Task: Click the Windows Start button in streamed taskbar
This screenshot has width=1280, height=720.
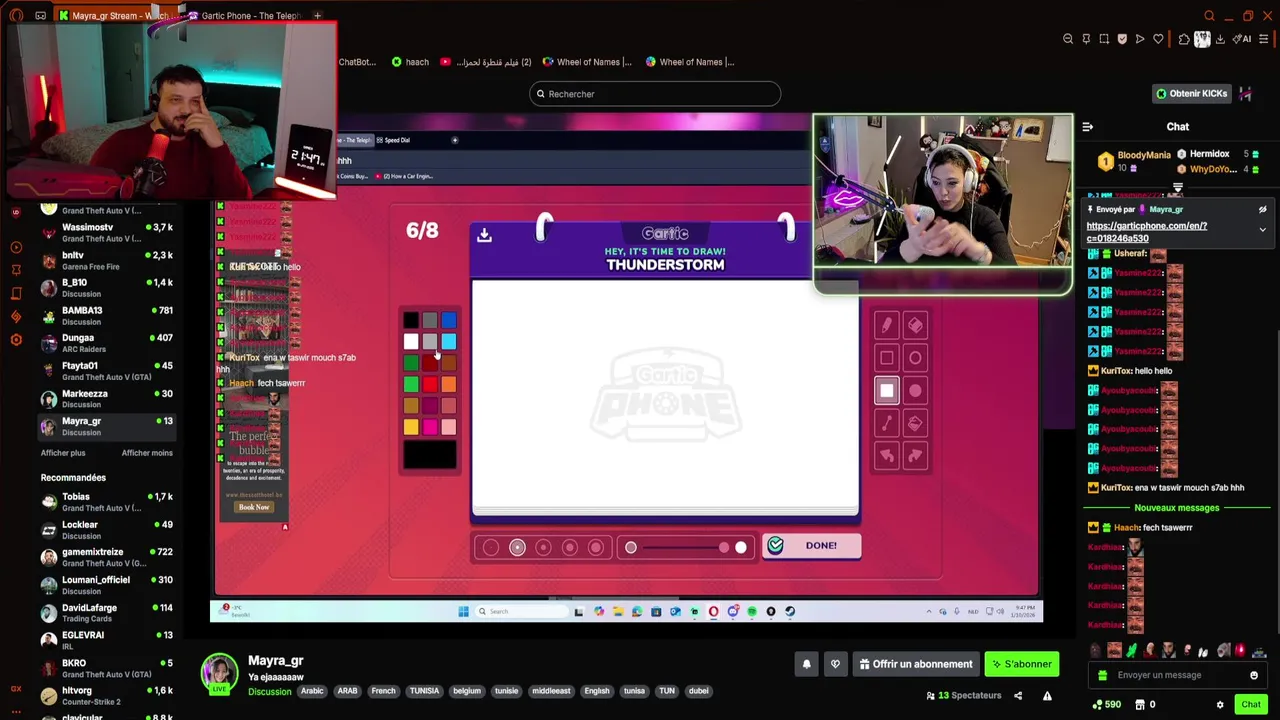Action: [x=463, y=611]
